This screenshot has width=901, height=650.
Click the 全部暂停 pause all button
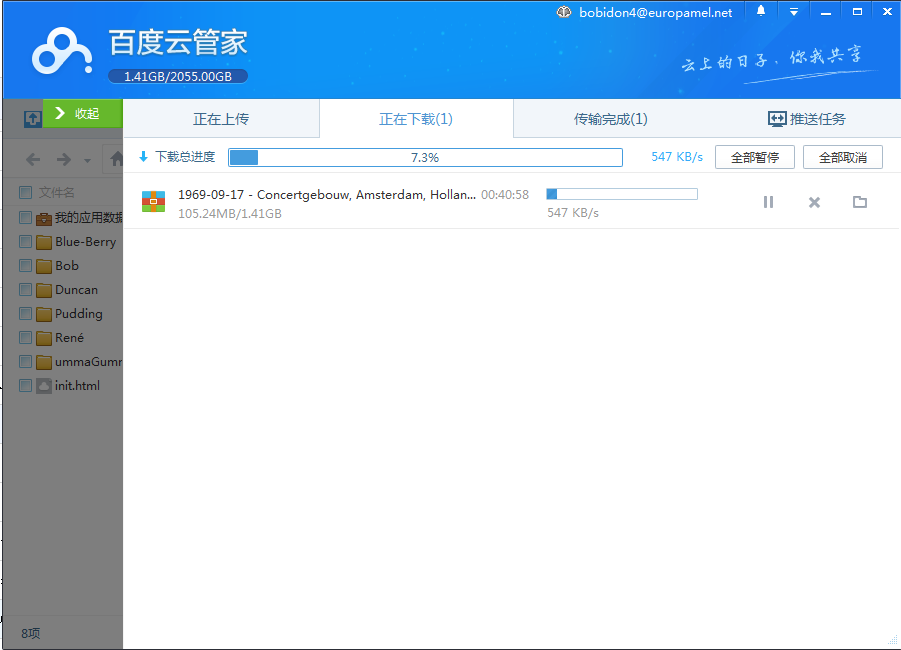point(754,157)
